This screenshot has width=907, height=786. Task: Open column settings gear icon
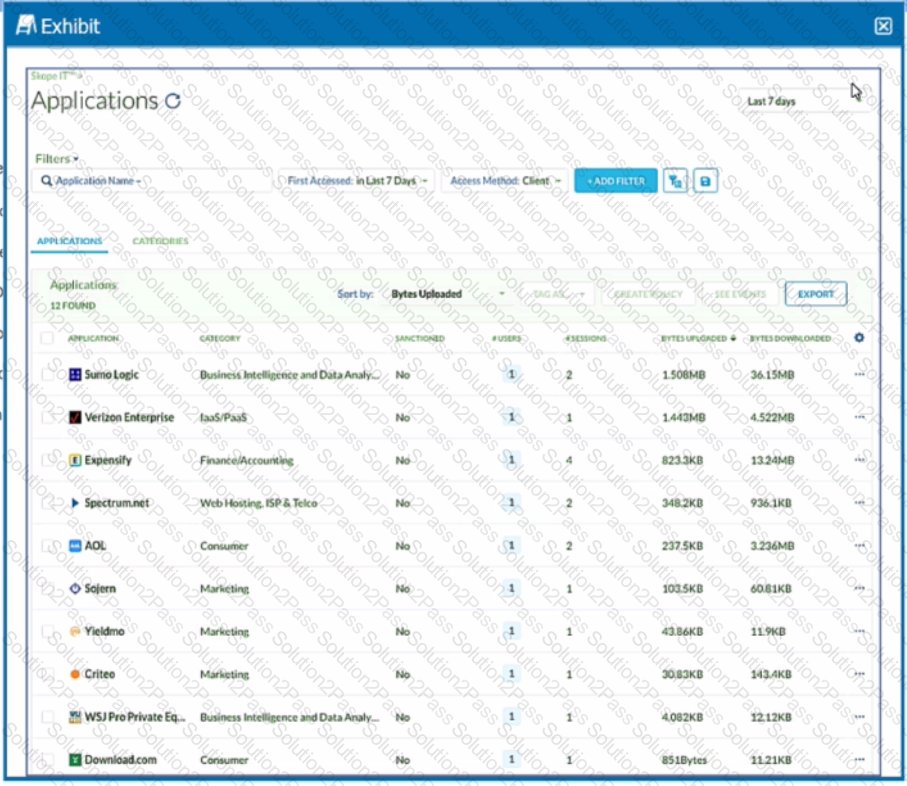coord(859,338)
